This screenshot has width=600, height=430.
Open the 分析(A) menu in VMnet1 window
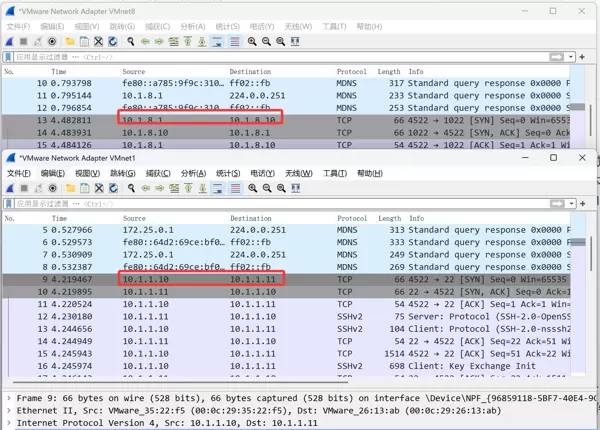coord(193,173)
